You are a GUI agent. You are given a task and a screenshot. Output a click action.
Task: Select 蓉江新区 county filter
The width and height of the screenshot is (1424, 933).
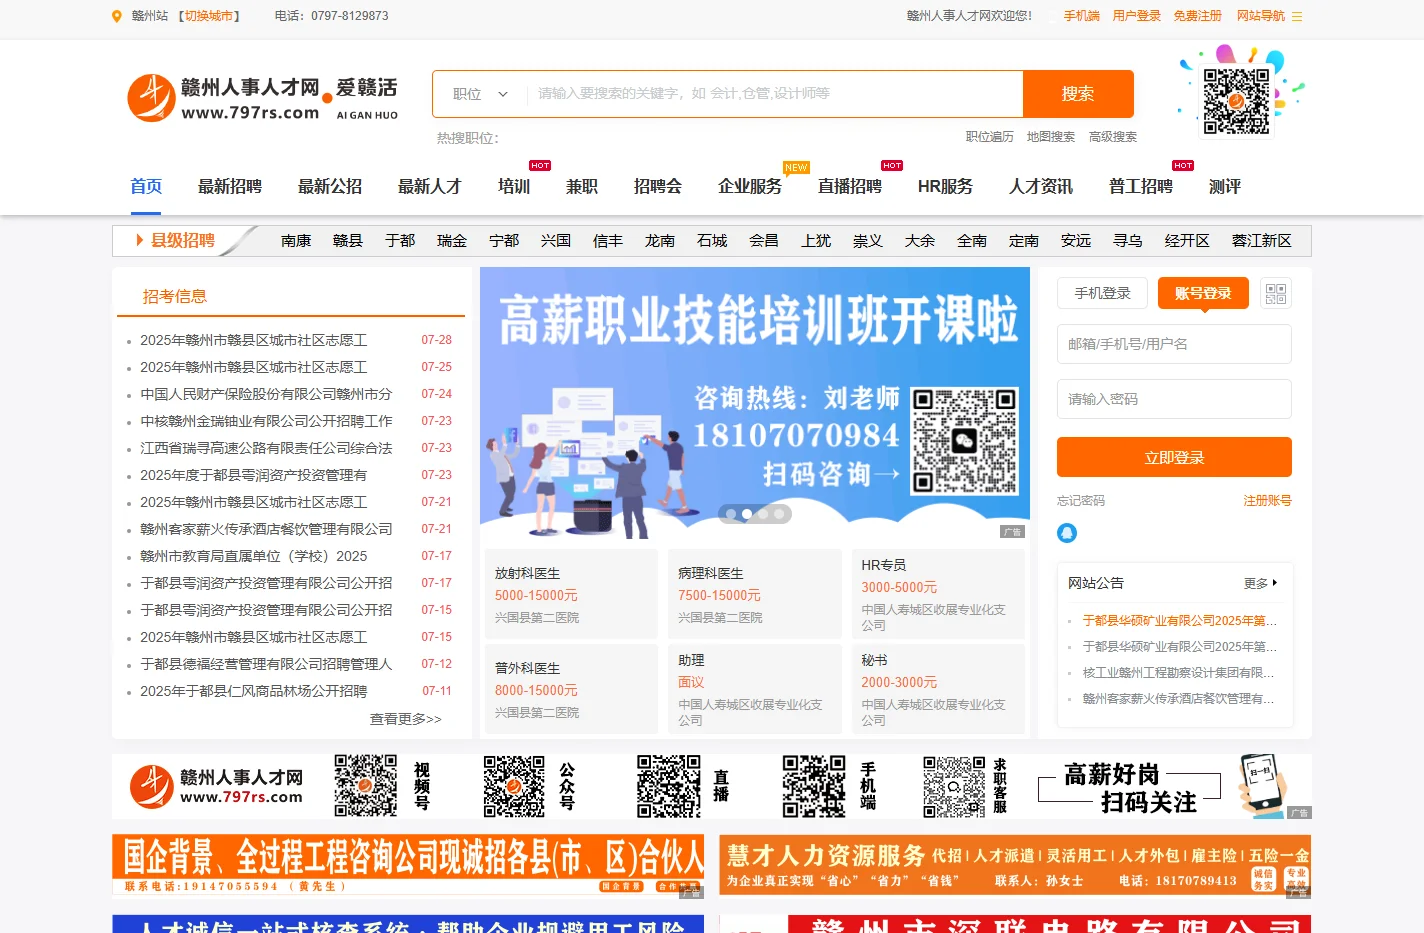click(1262, 241)
